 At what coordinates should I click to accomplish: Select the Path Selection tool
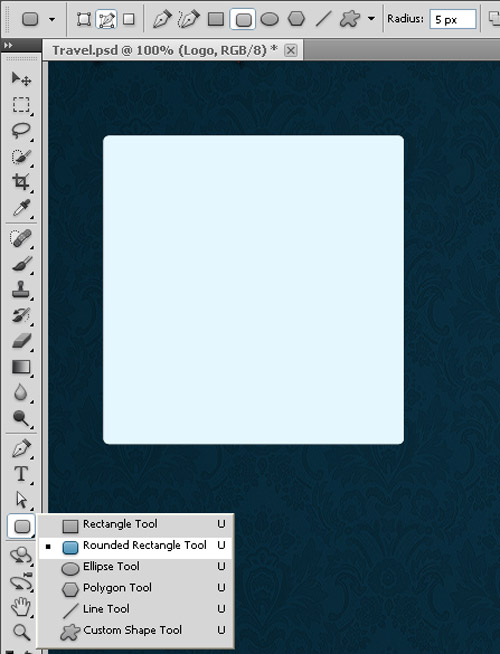point(21,500)
